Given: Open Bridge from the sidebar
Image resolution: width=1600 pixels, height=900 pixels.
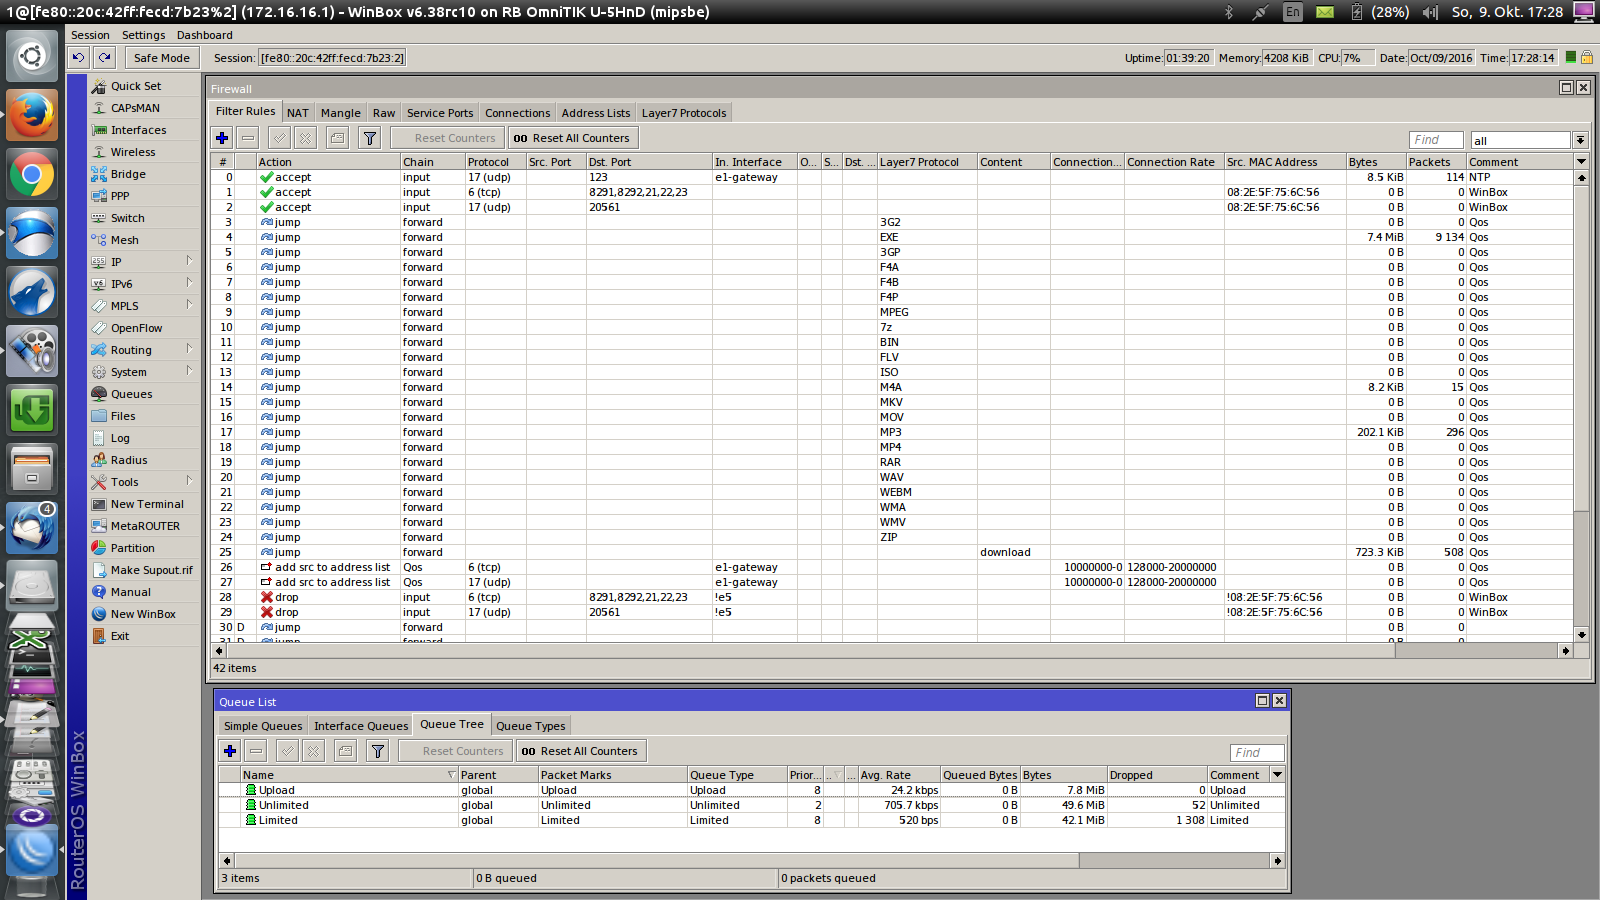Looking at the screenshot, I should point(144,174).
